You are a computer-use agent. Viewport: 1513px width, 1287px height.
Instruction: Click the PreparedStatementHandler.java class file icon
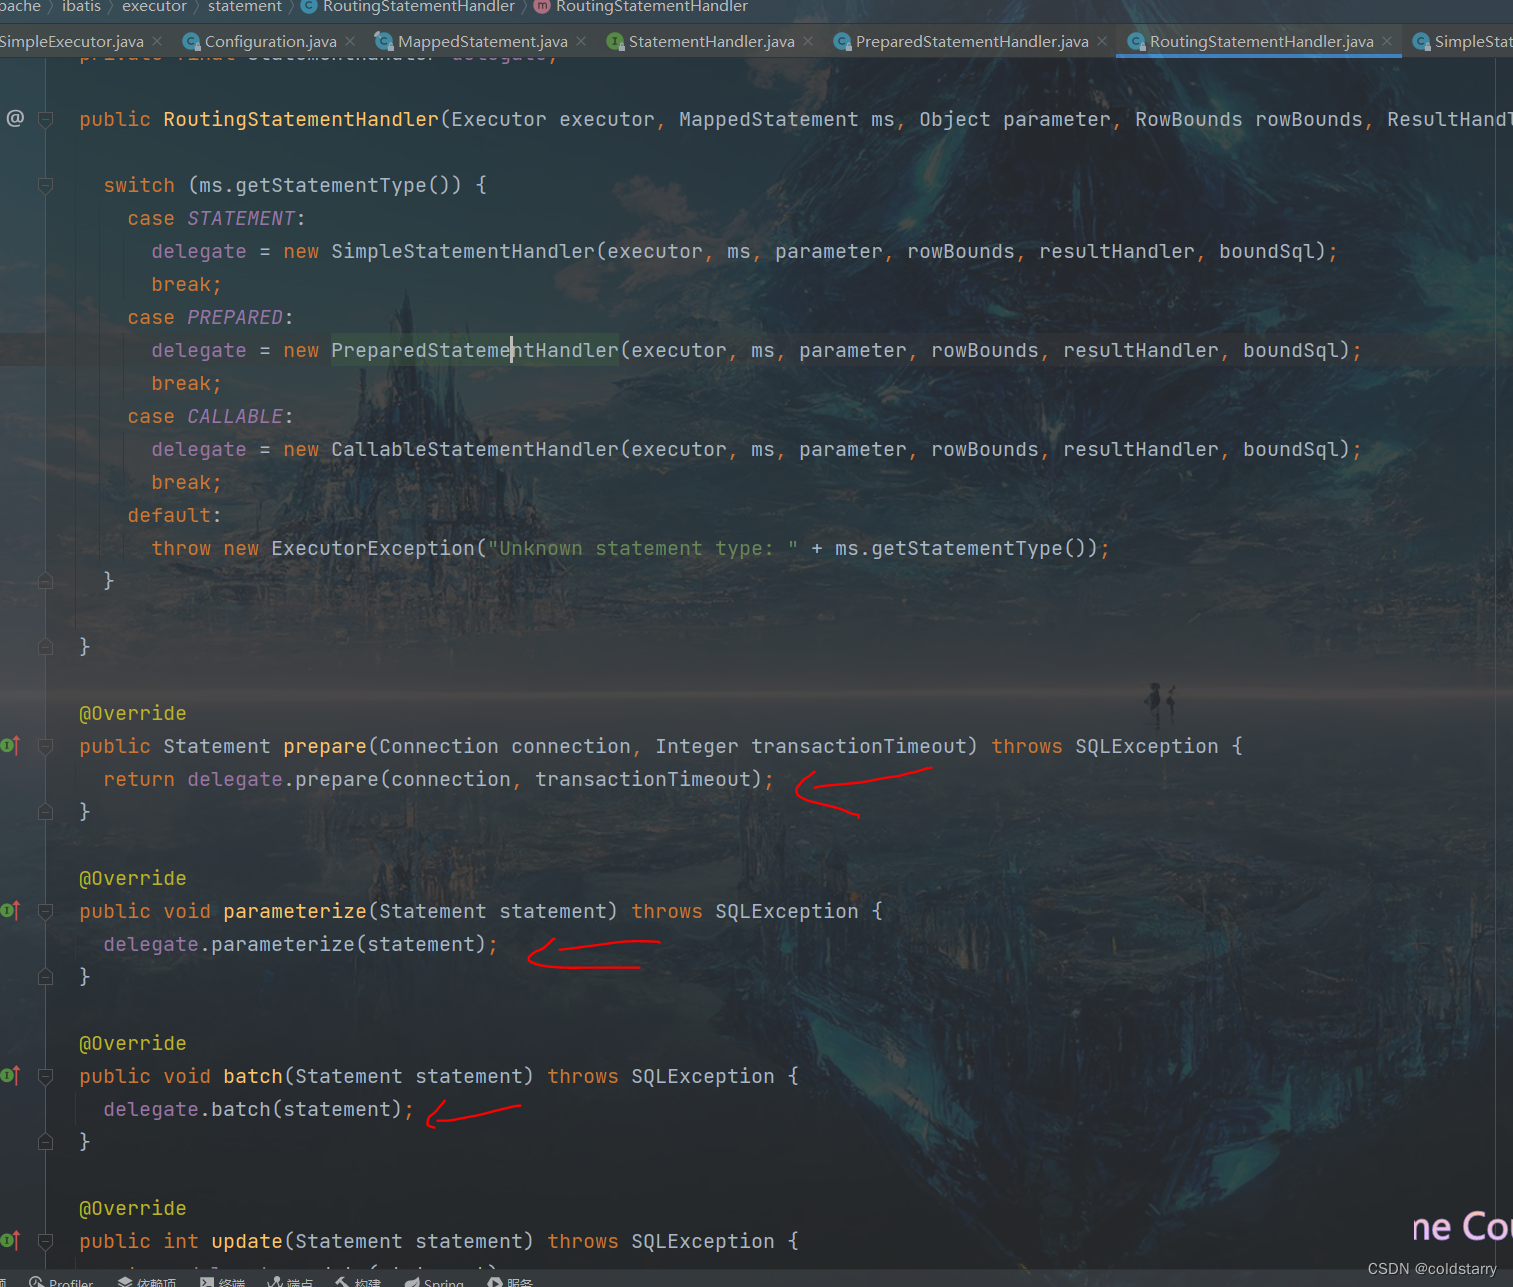[842, 41]
